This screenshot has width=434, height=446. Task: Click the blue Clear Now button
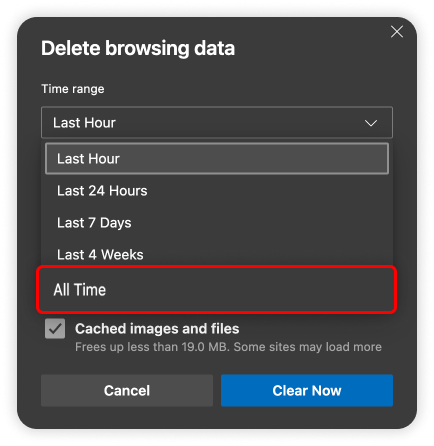click(307, 390)
